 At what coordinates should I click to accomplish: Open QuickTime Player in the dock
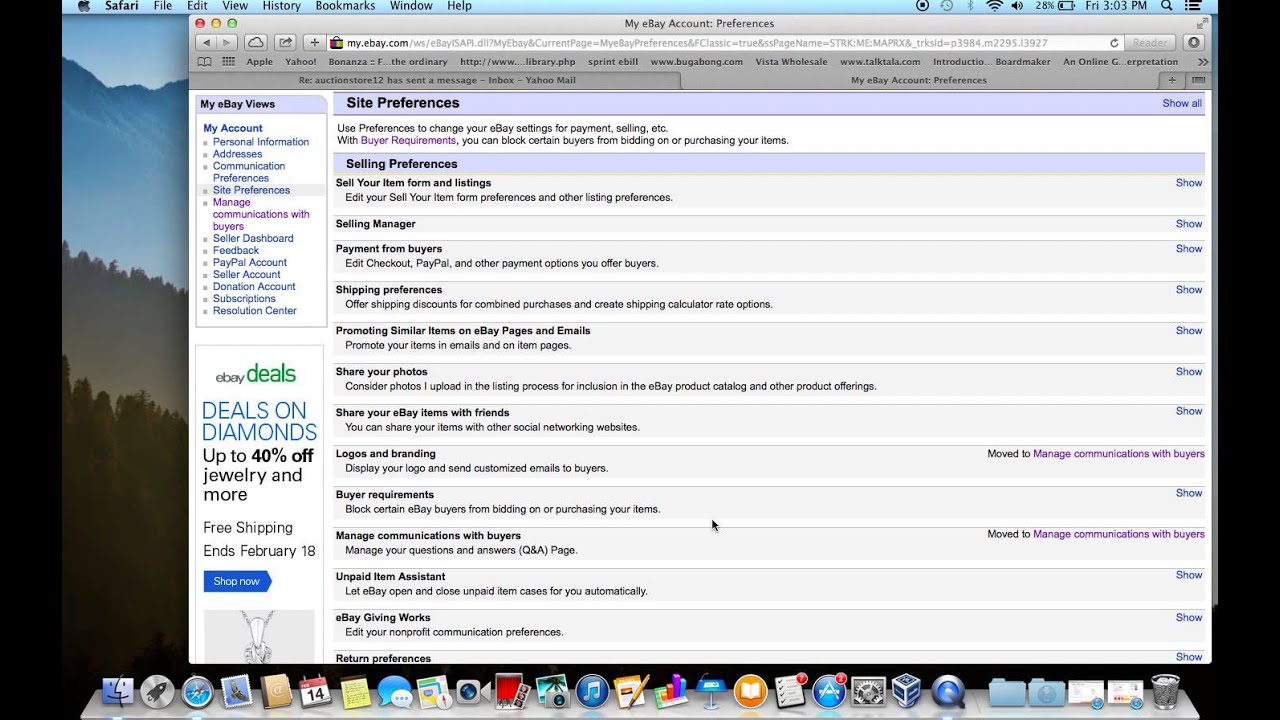[x=948, y=691]
